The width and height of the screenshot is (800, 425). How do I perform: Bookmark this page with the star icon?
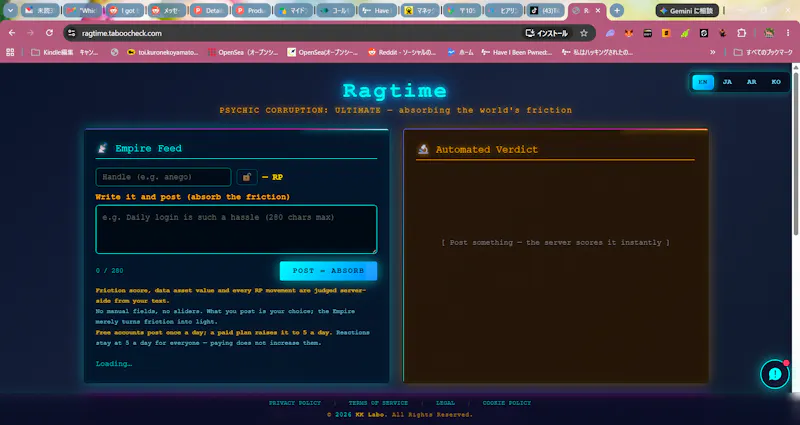point(584,33)
